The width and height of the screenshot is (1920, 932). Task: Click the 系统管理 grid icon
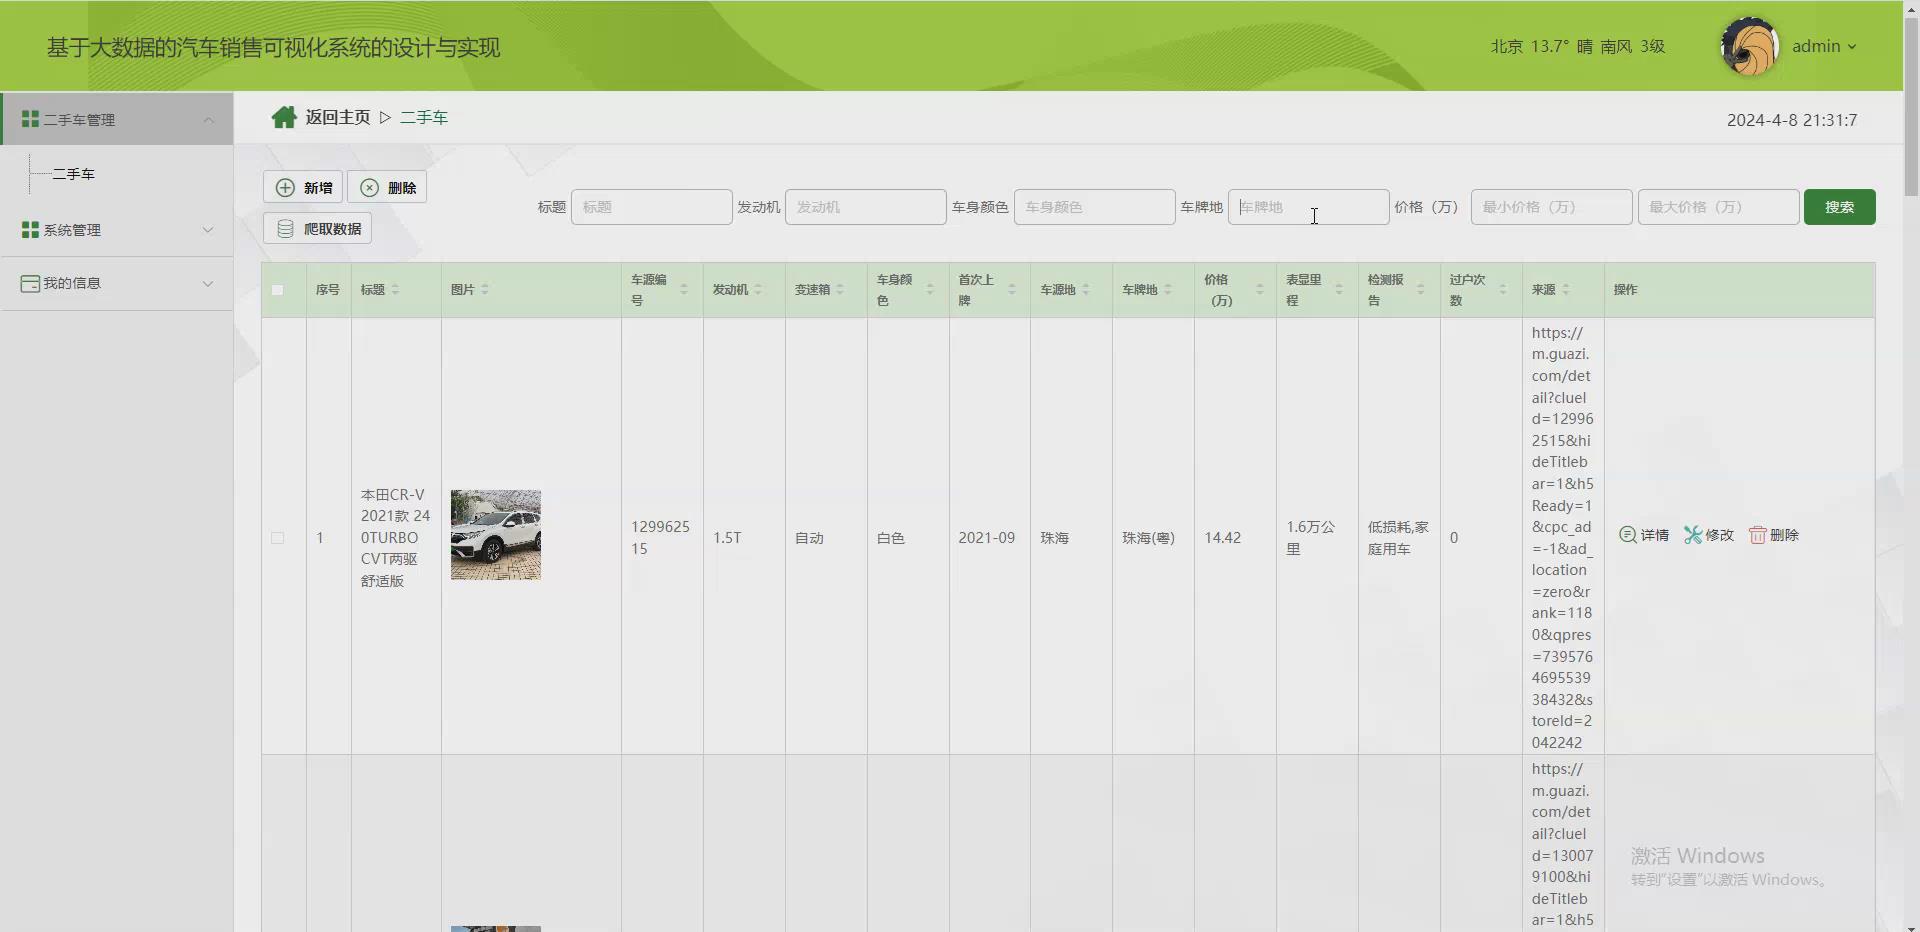pyautogui.click(x=30, y=230)
